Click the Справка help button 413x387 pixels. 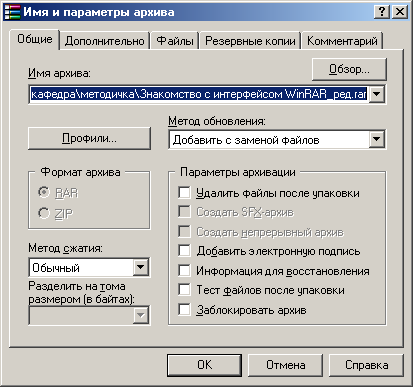(366, 365)
